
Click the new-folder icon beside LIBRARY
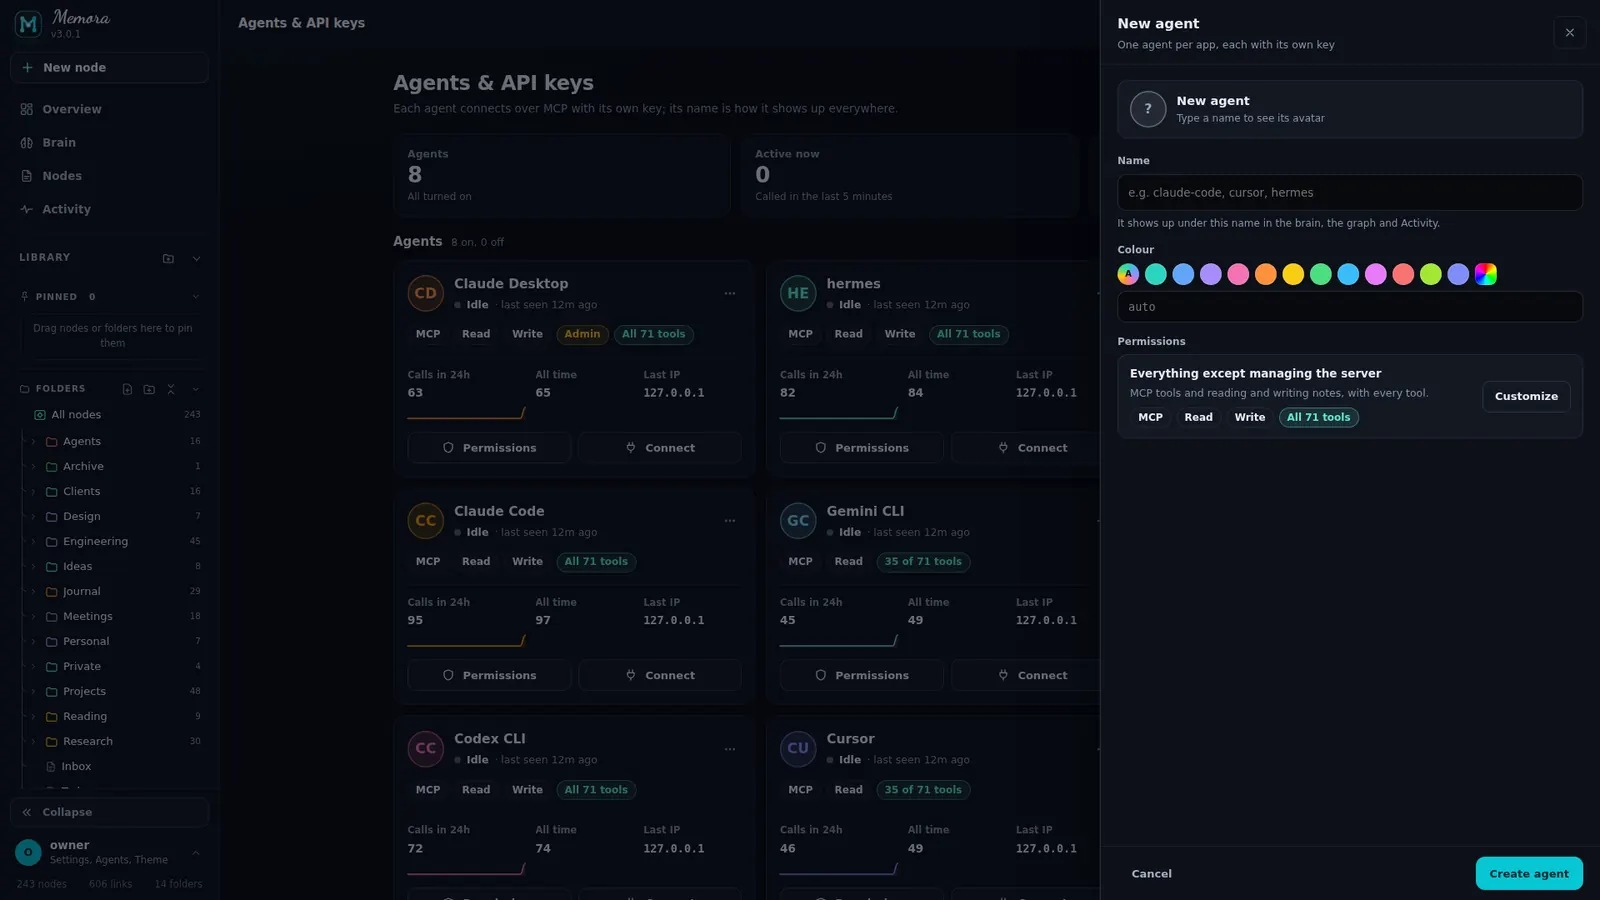[x=168, y=258]
